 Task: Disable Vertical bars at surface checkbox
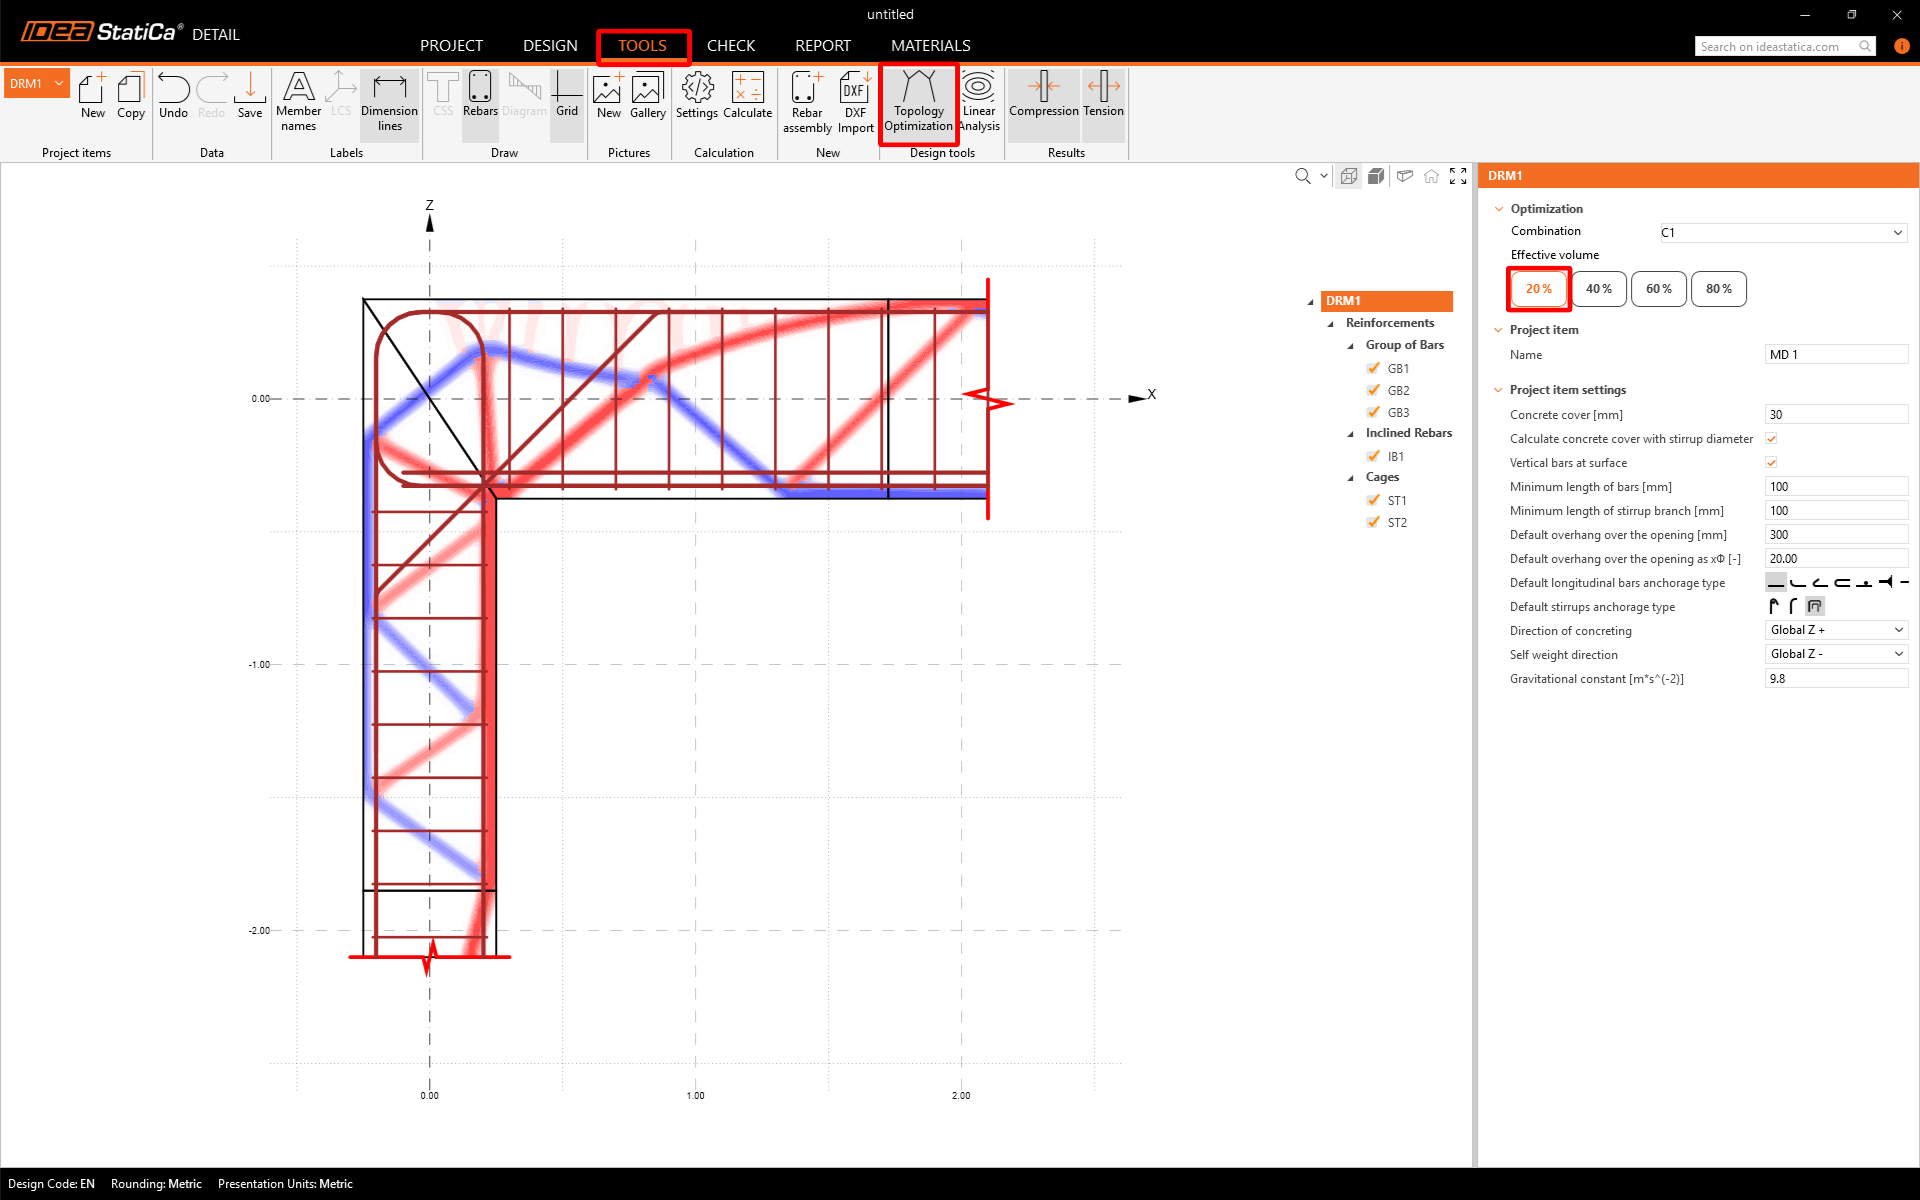coord(1771,463)
